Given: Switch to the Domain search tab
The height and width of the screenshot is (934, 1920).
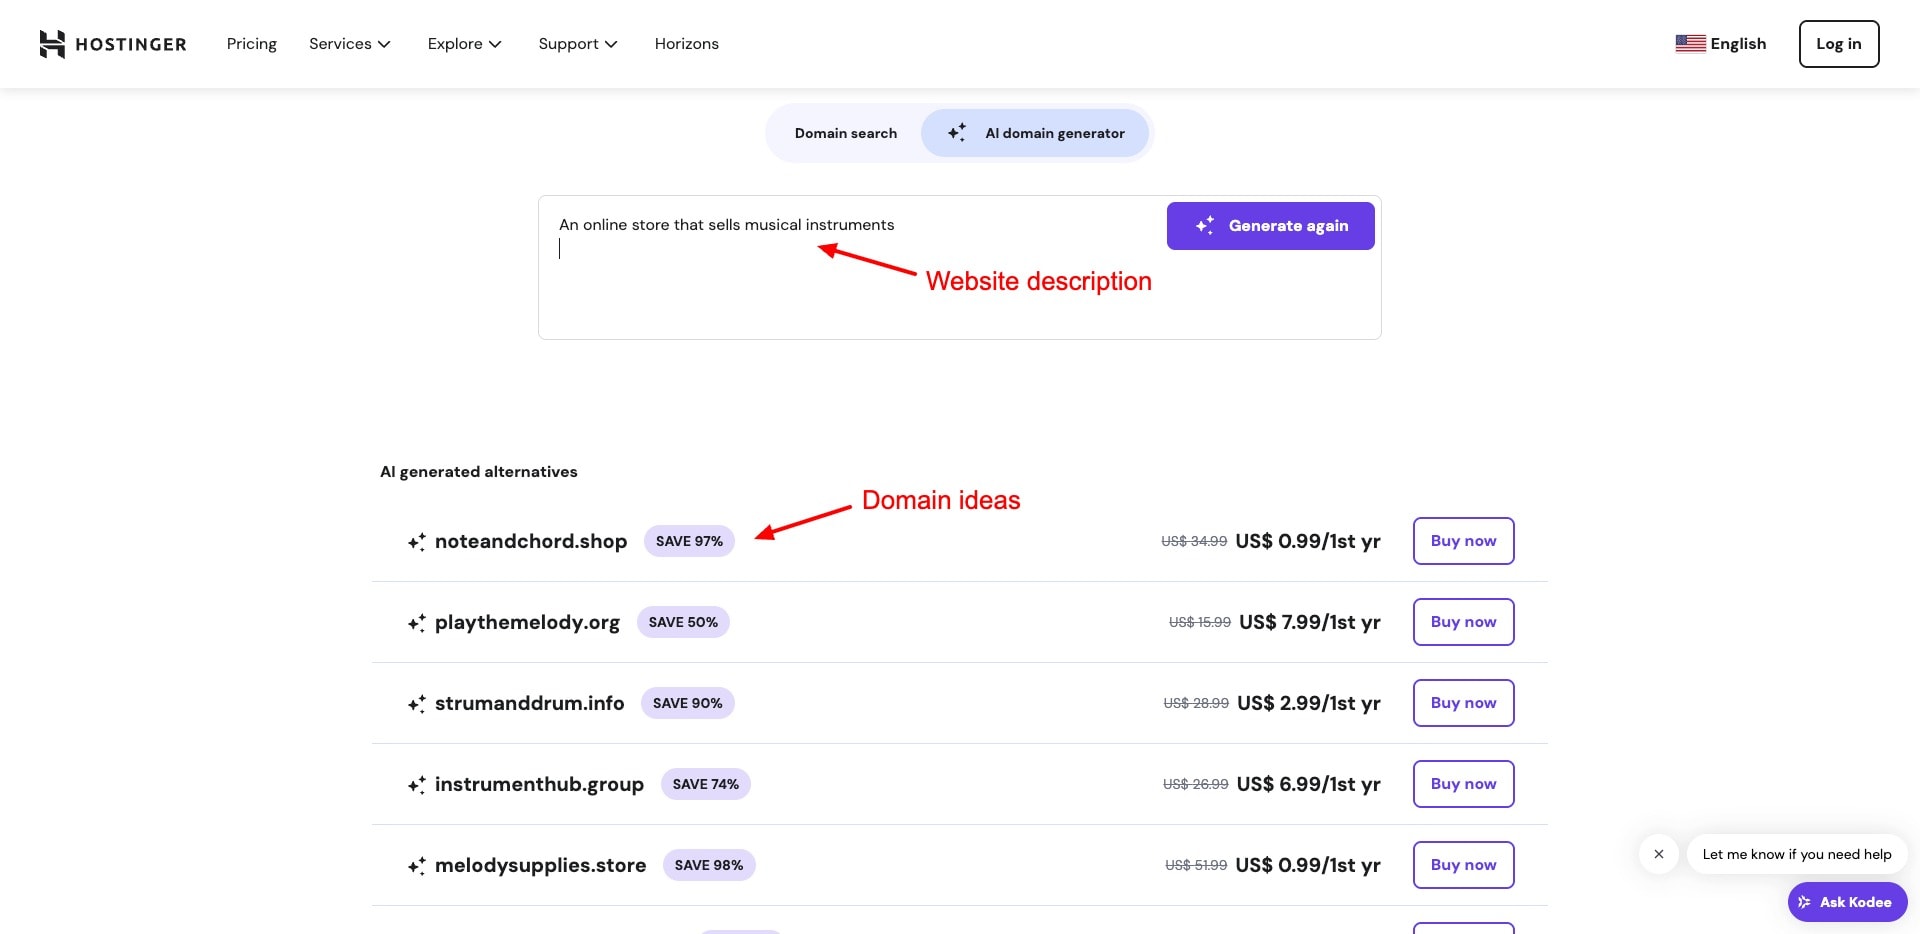Looking at the screenshot, I should (x=845, y=133).
